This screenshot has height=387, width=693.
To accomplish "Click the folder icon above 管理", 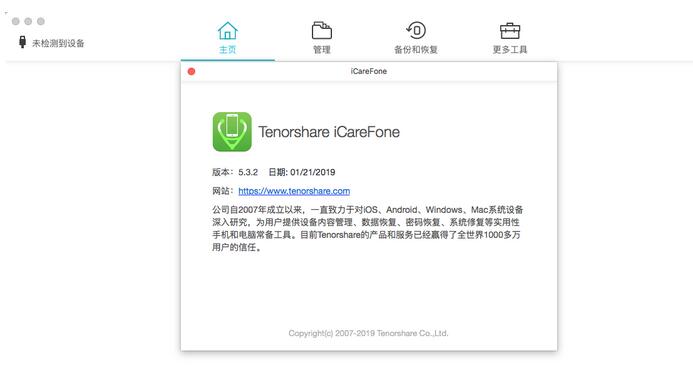I will [x=322, y=30].
